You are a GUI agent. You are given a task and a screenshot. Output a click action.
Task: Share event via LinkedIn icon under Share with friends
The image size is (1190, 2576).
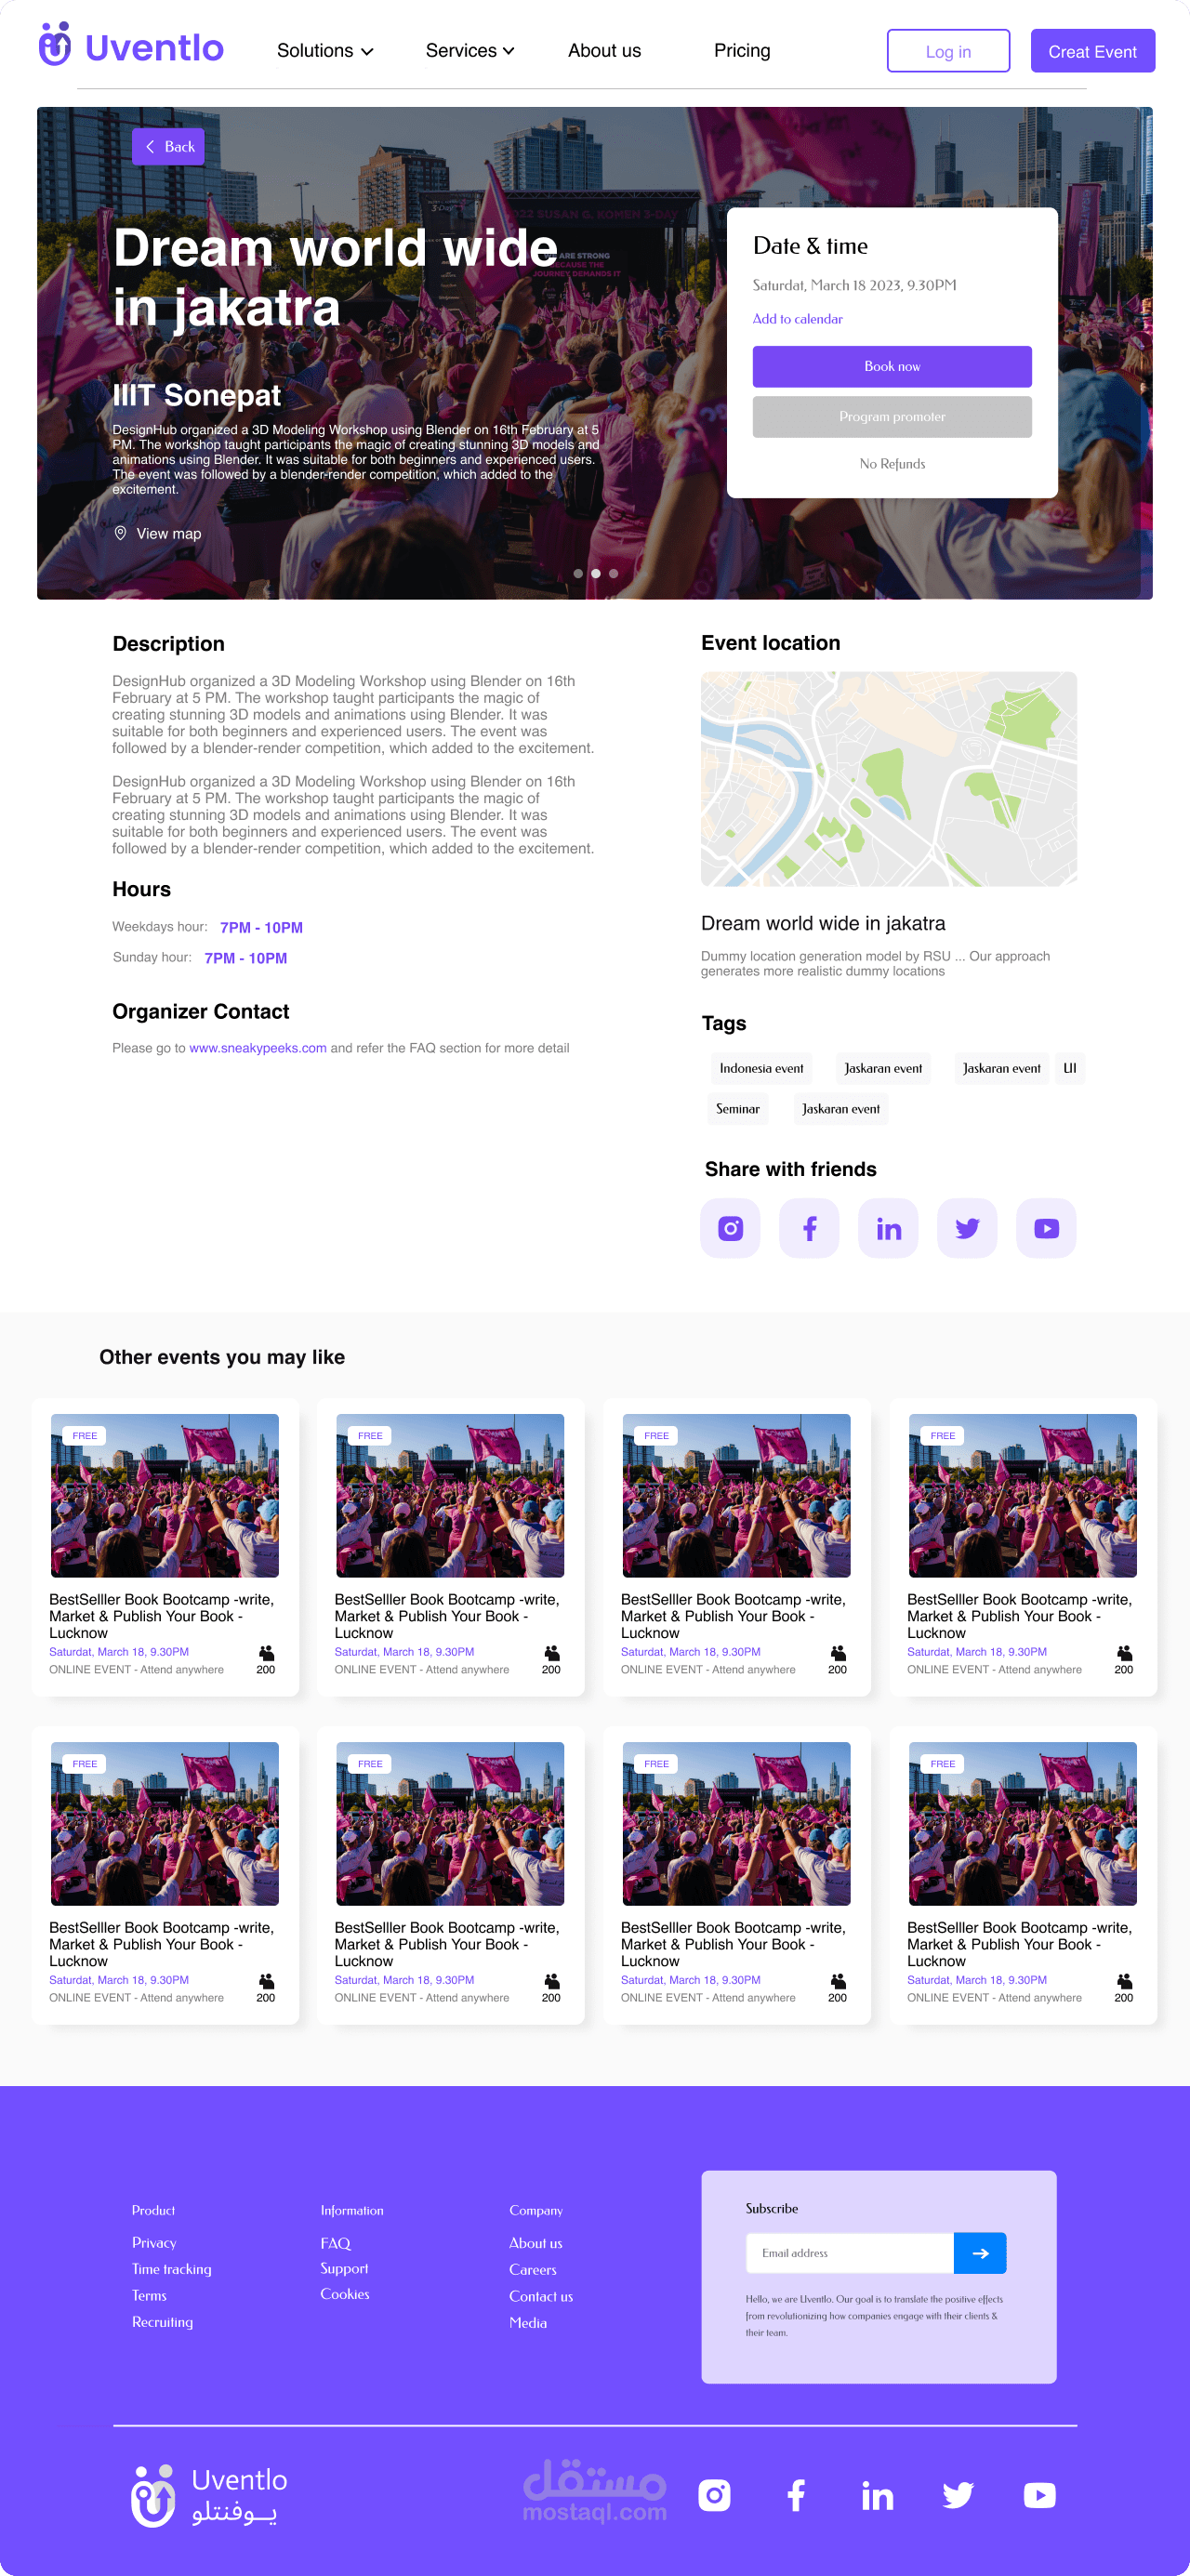point(888,1228)
